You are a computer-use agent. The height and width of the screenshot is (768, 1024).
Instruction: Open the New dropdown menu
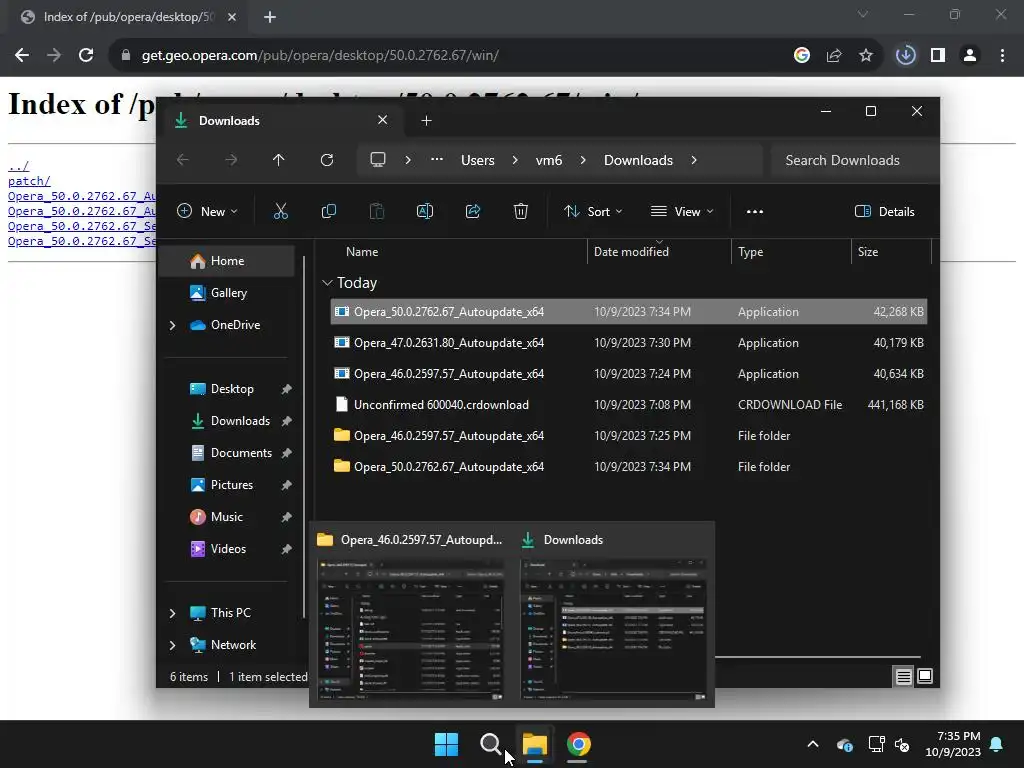(x=207, y=211)
